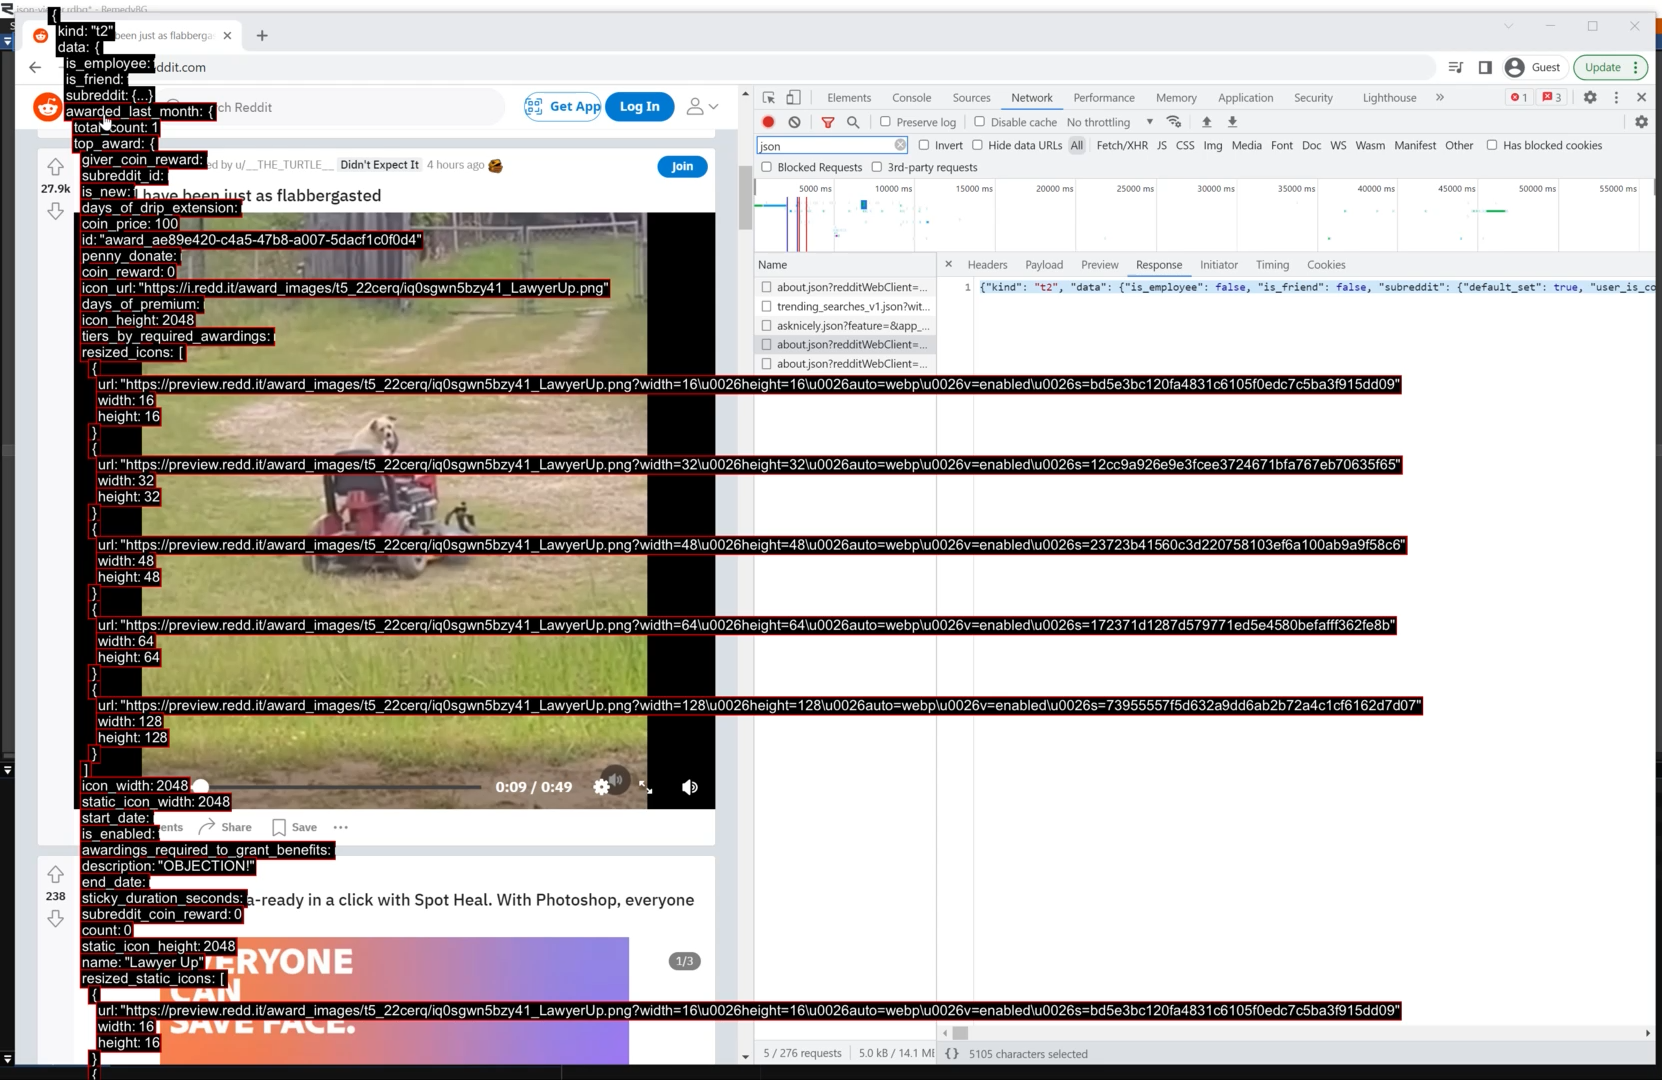Open the Headers tab of the request
The height and width of the screenshot is (1080, 1662).
pos(987,265)
